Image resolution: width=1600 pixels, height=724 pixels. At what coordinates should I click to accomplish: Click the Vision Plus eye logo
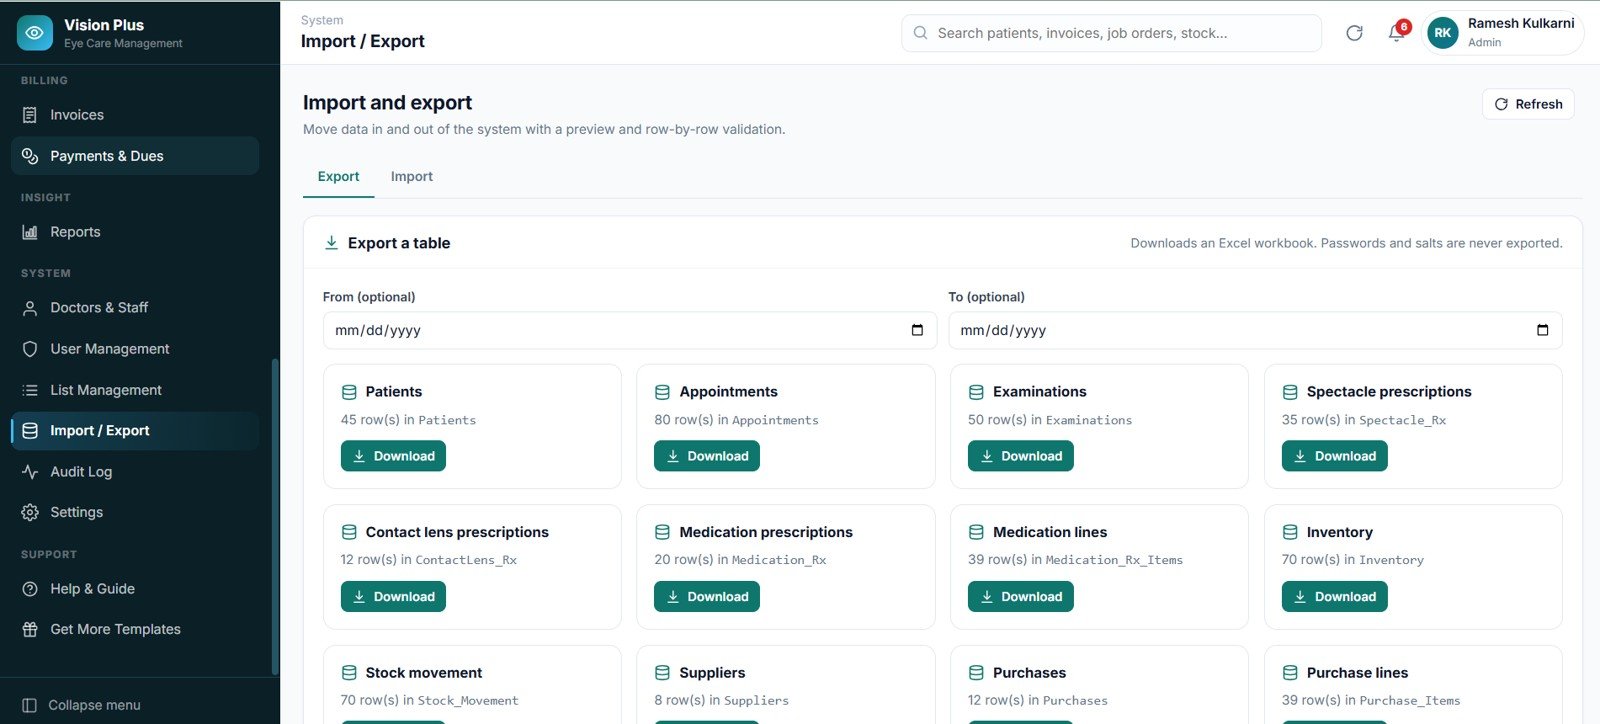(34, 33)
